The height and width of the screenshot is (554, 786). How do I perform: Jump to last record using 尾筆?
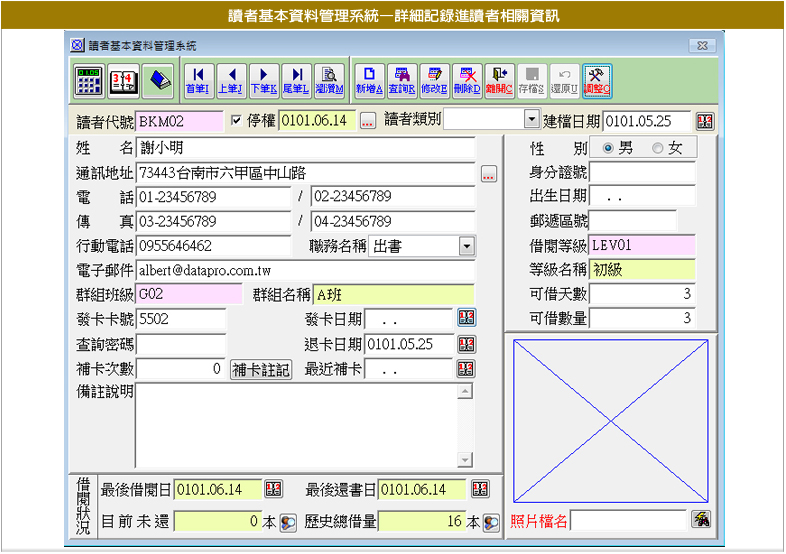click(x=296, y=80)
